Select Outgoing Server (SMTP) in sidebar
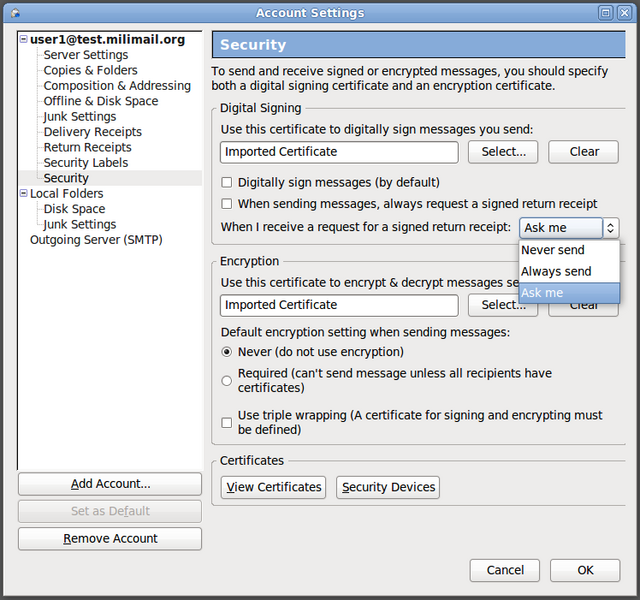Image resolution: width=640 pixels, height=600 pixels. click(96, 240)
